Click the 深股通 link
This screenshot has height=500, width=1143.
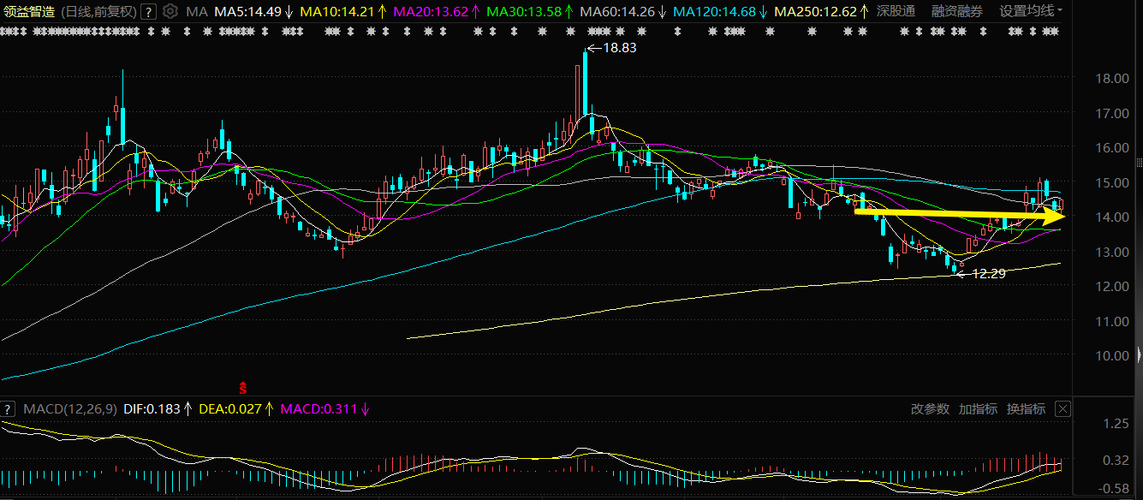(x=895, y=12)
